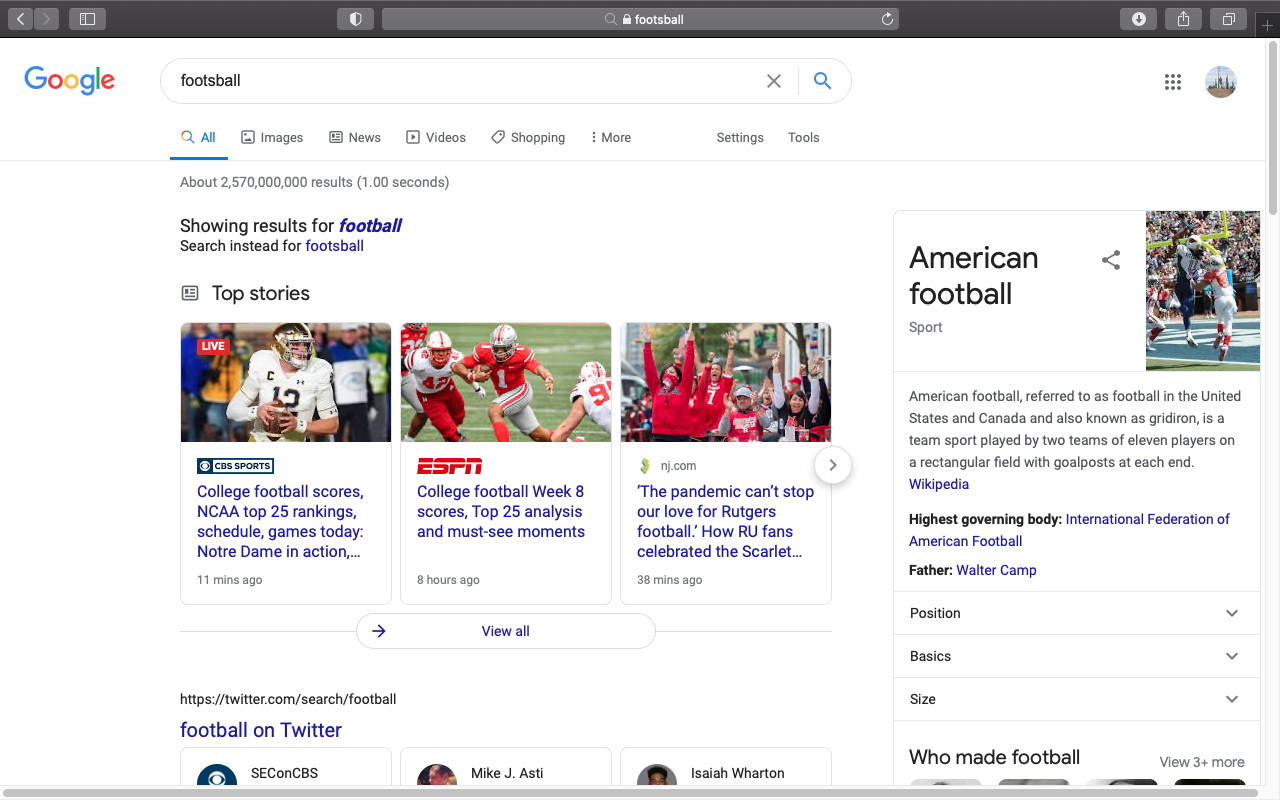The height and width of the screenshot is (800, 1280).
Task: Expand the Basics section
Action: coord(1076,656)
